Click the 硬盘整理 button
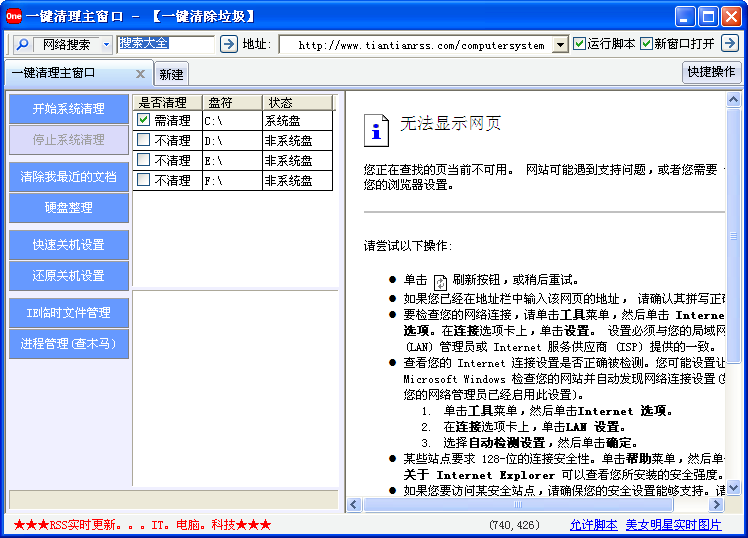 [69, 208]
